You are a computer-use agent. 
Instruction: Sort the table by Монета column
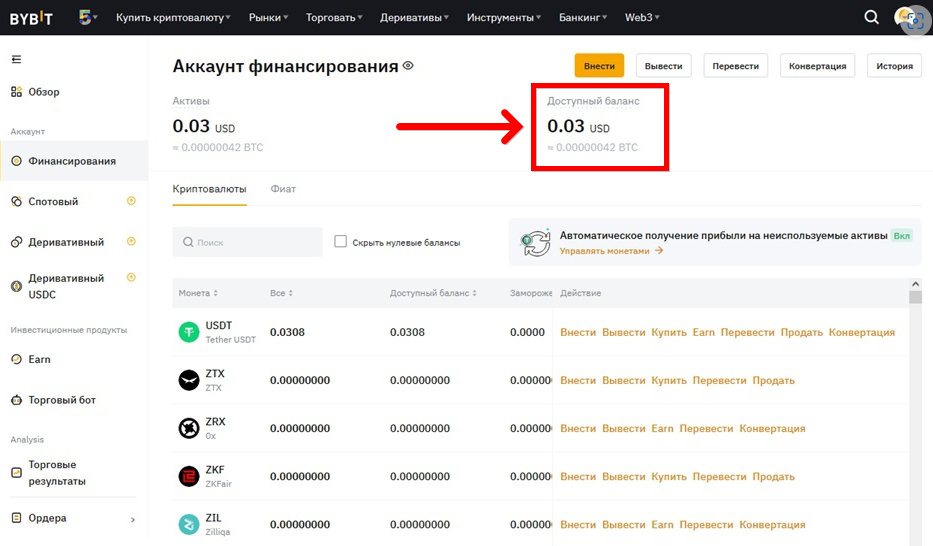point(198,293)
